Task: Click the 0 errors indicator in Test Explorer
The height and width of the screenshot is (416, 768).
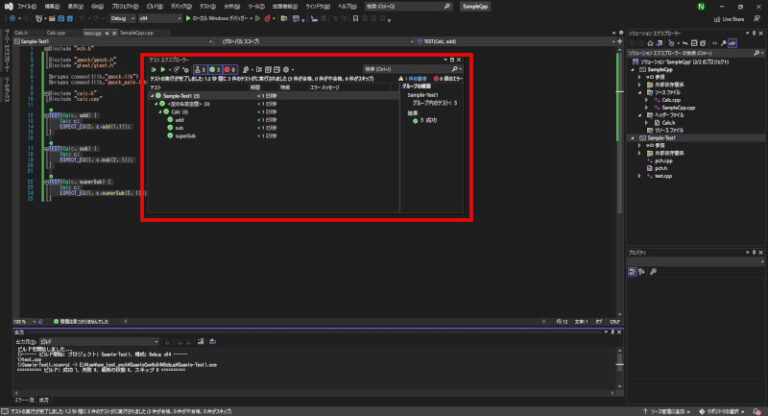Action: click(x=448, y=78)
